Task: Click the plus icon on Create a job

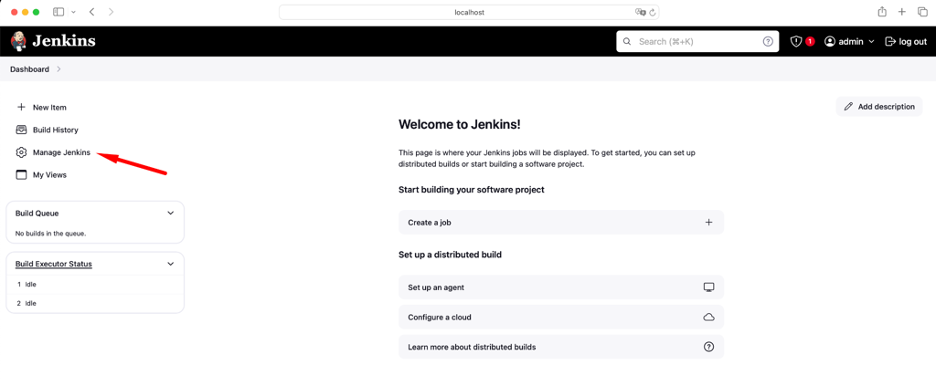Action: [x=709, y=222]
